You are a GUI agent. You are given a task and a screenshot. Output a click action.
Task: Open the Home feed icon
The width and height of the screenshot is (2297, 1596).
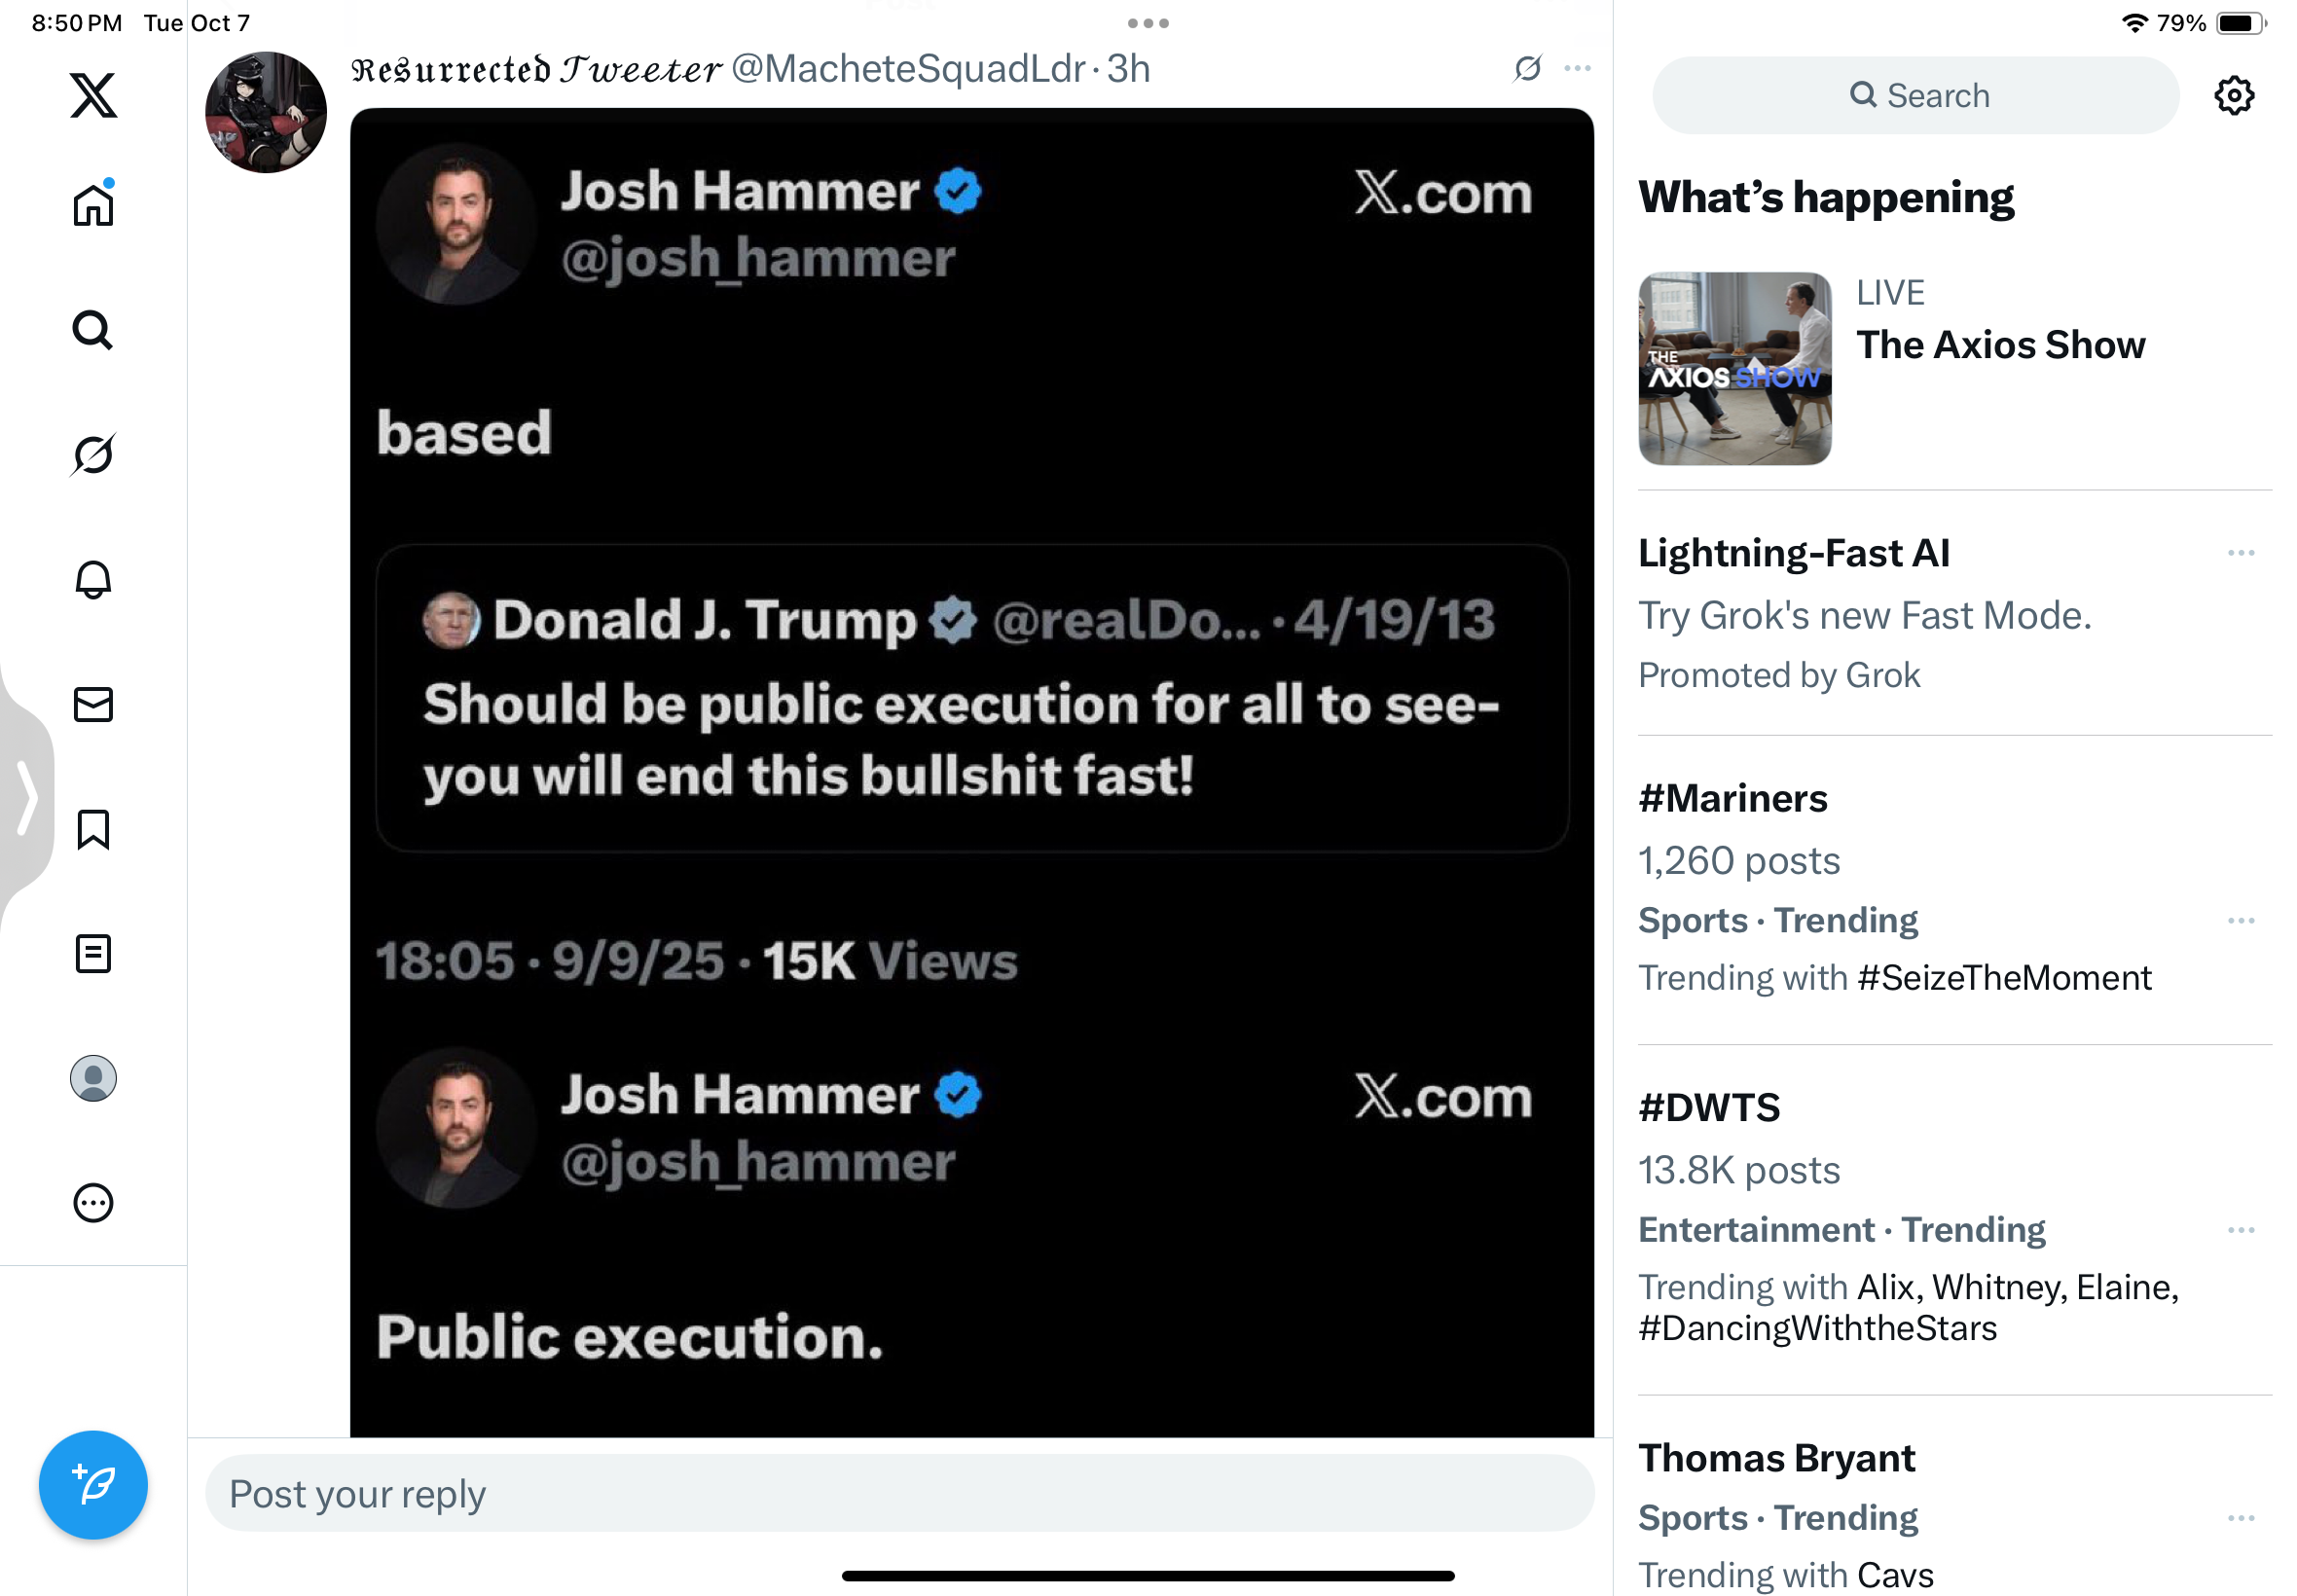(x=93, y=206)
